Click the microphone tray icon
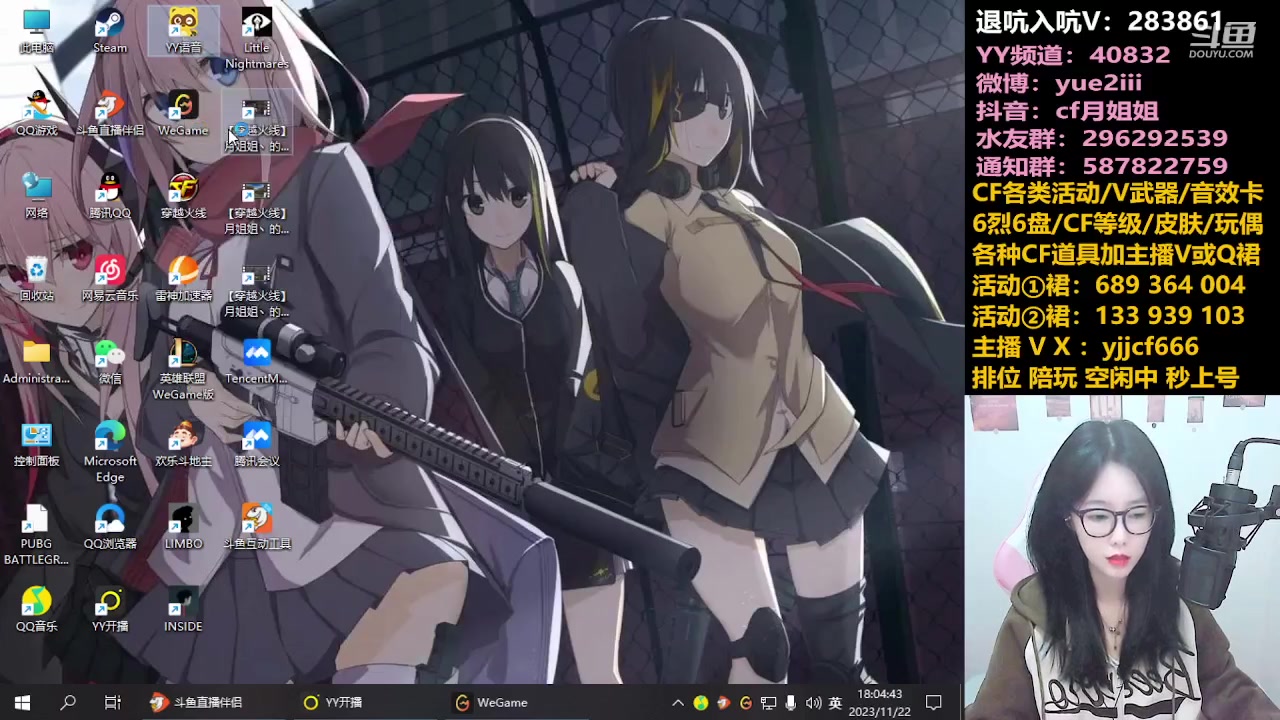This screenshot has width=1280, height=720. click(x=791, y=702)
